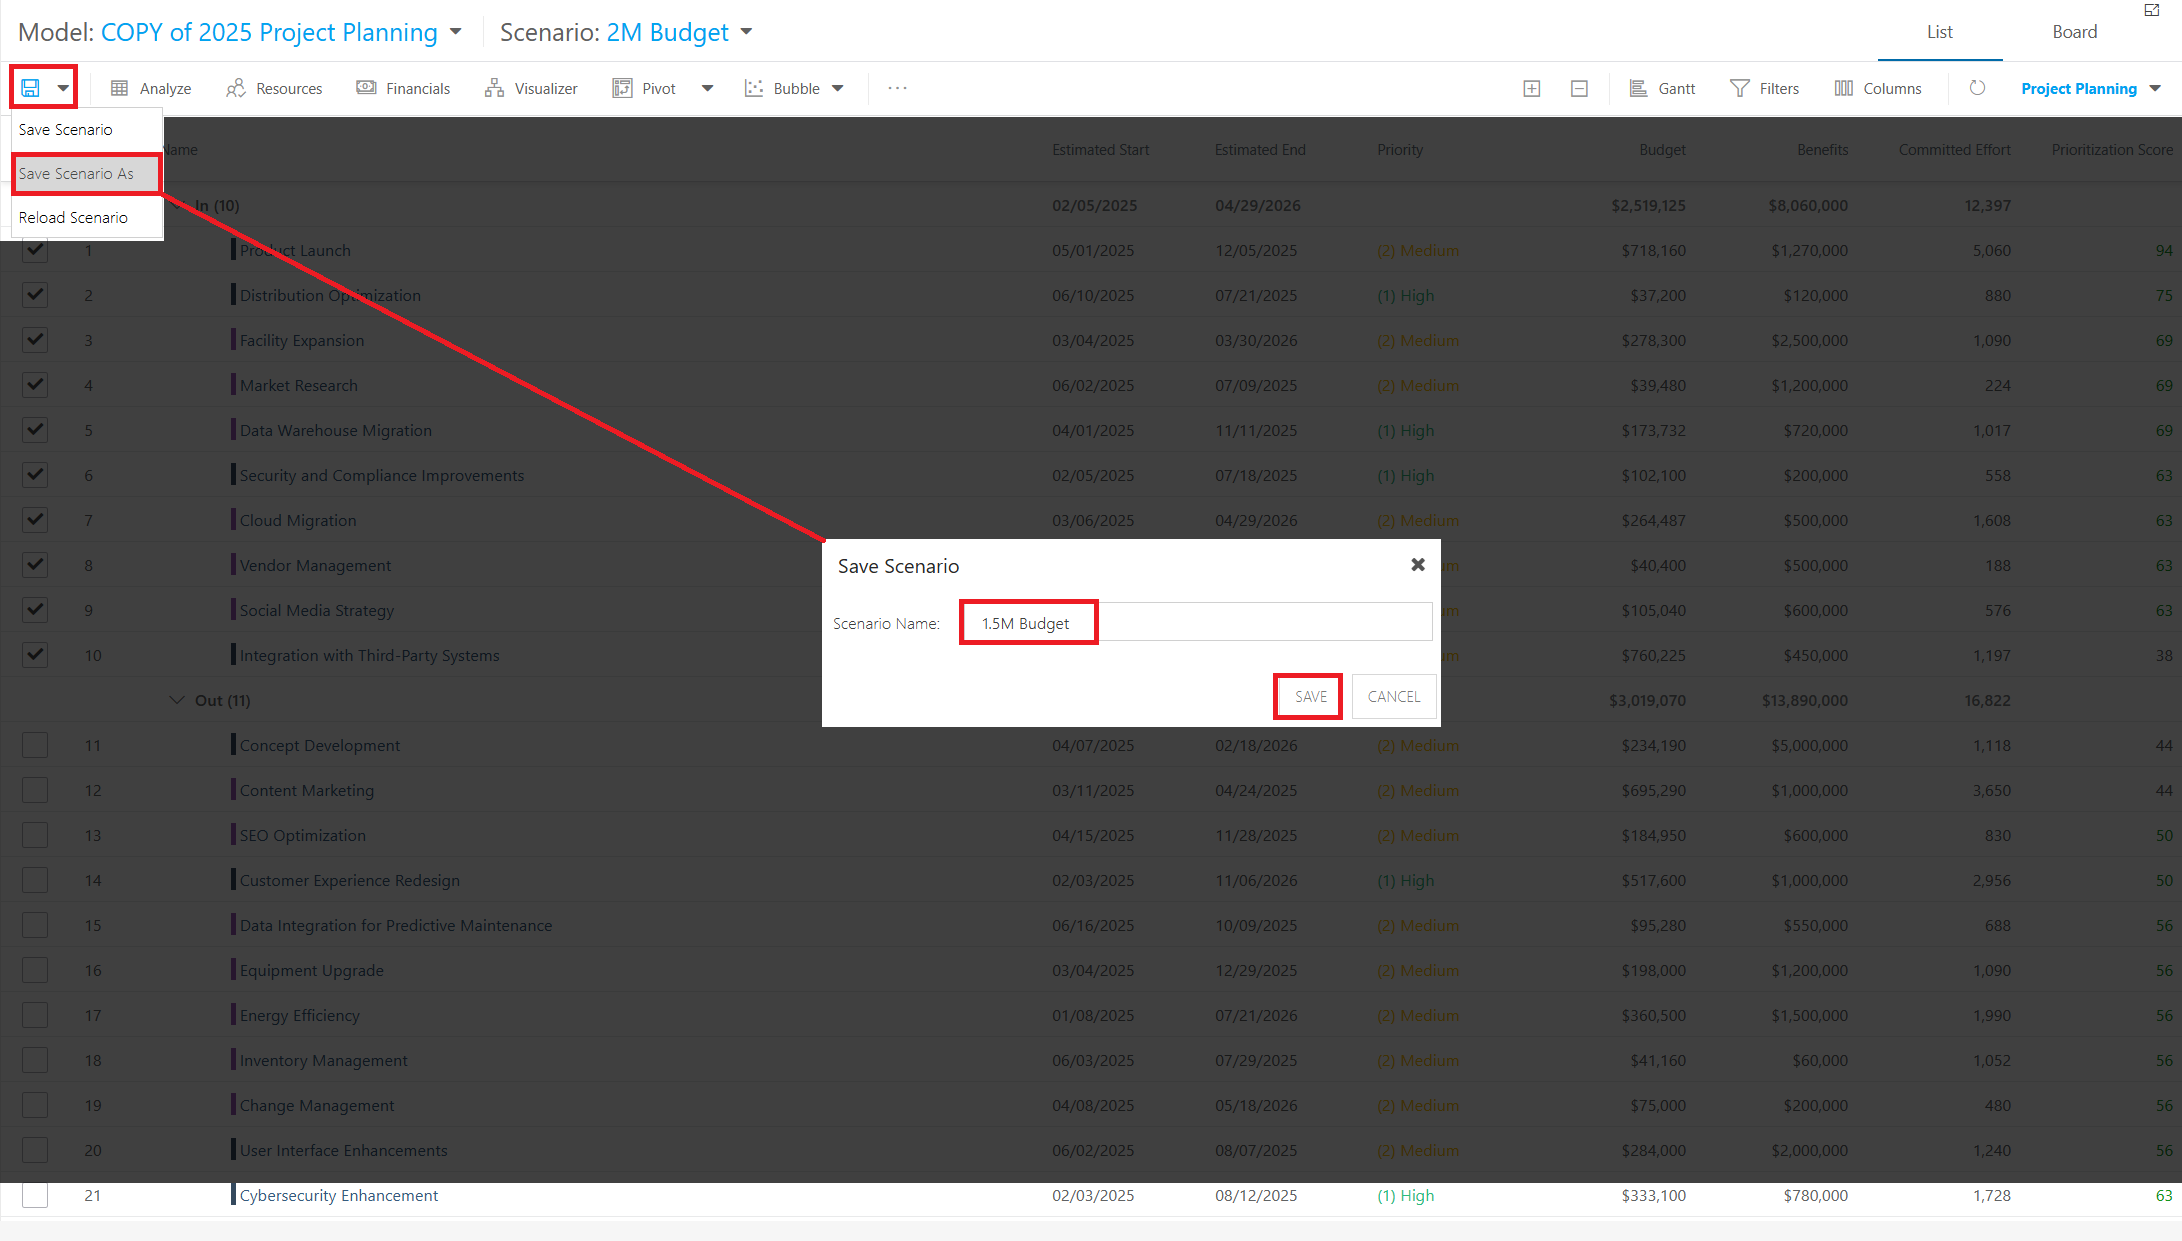
Task: Click the save scenario disk icon
Action: pyautogui.click(x=31, y=88)
